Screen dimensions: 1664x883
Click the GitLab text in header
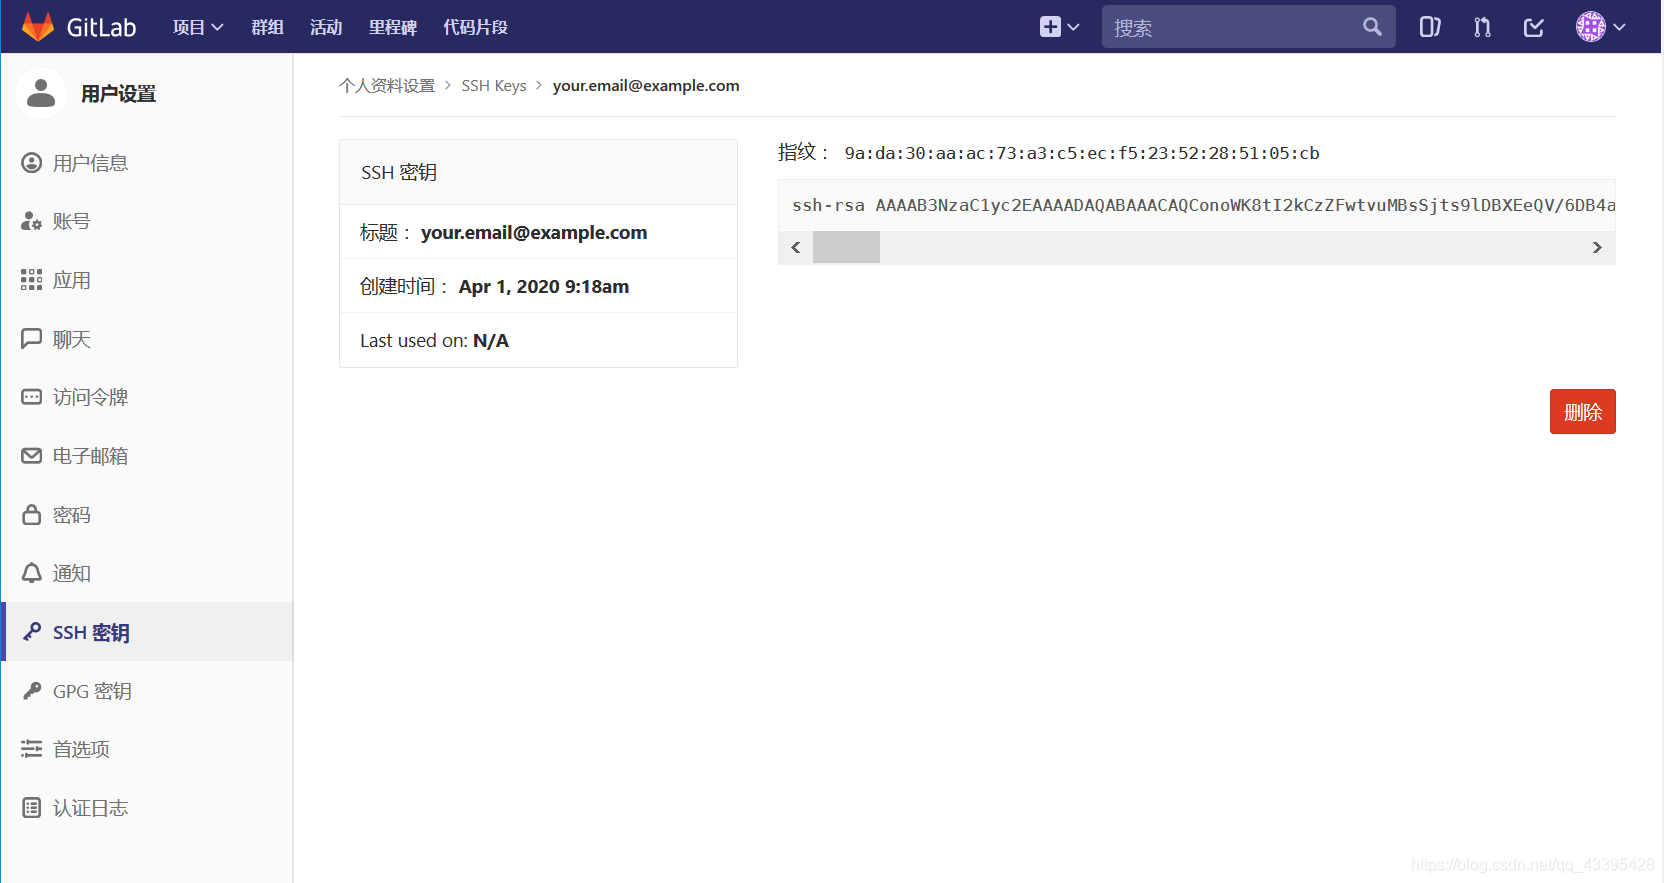click(101, 28)
